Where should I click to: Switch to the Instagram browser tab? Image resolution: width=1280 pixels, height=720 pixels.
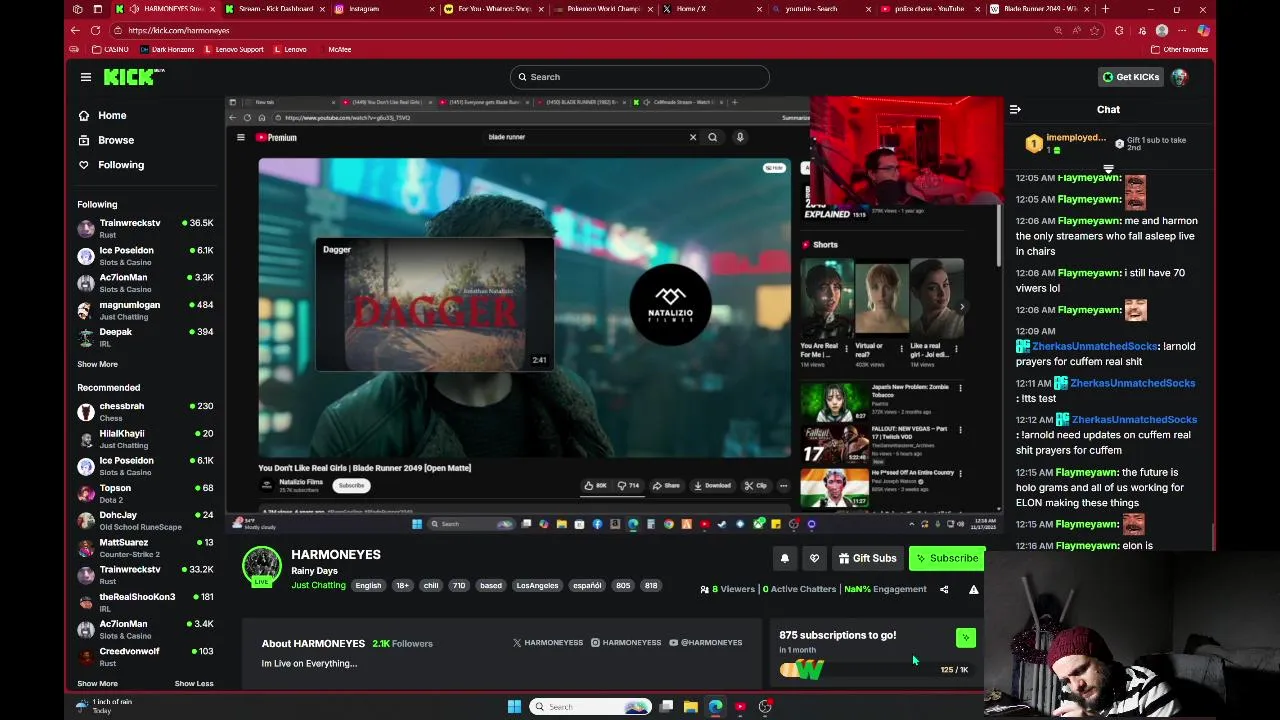pyautogui.click(x=385, y=9)
